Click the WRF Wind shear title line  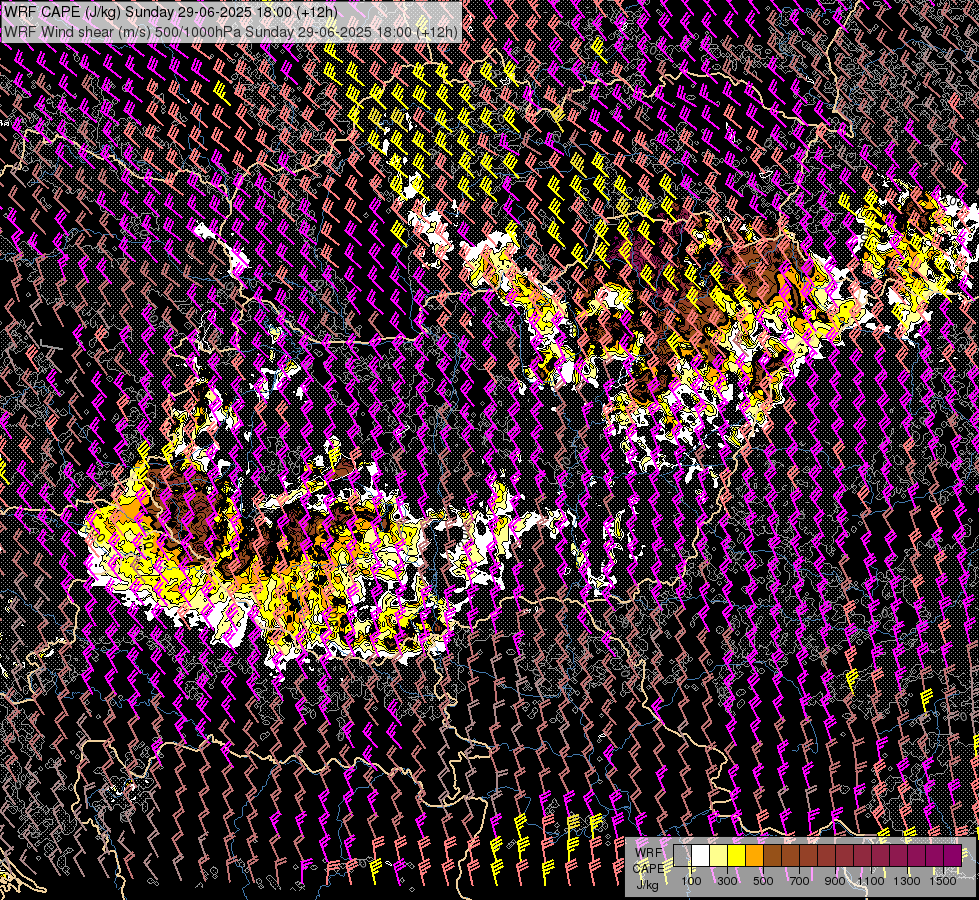(x=230, y=31)
